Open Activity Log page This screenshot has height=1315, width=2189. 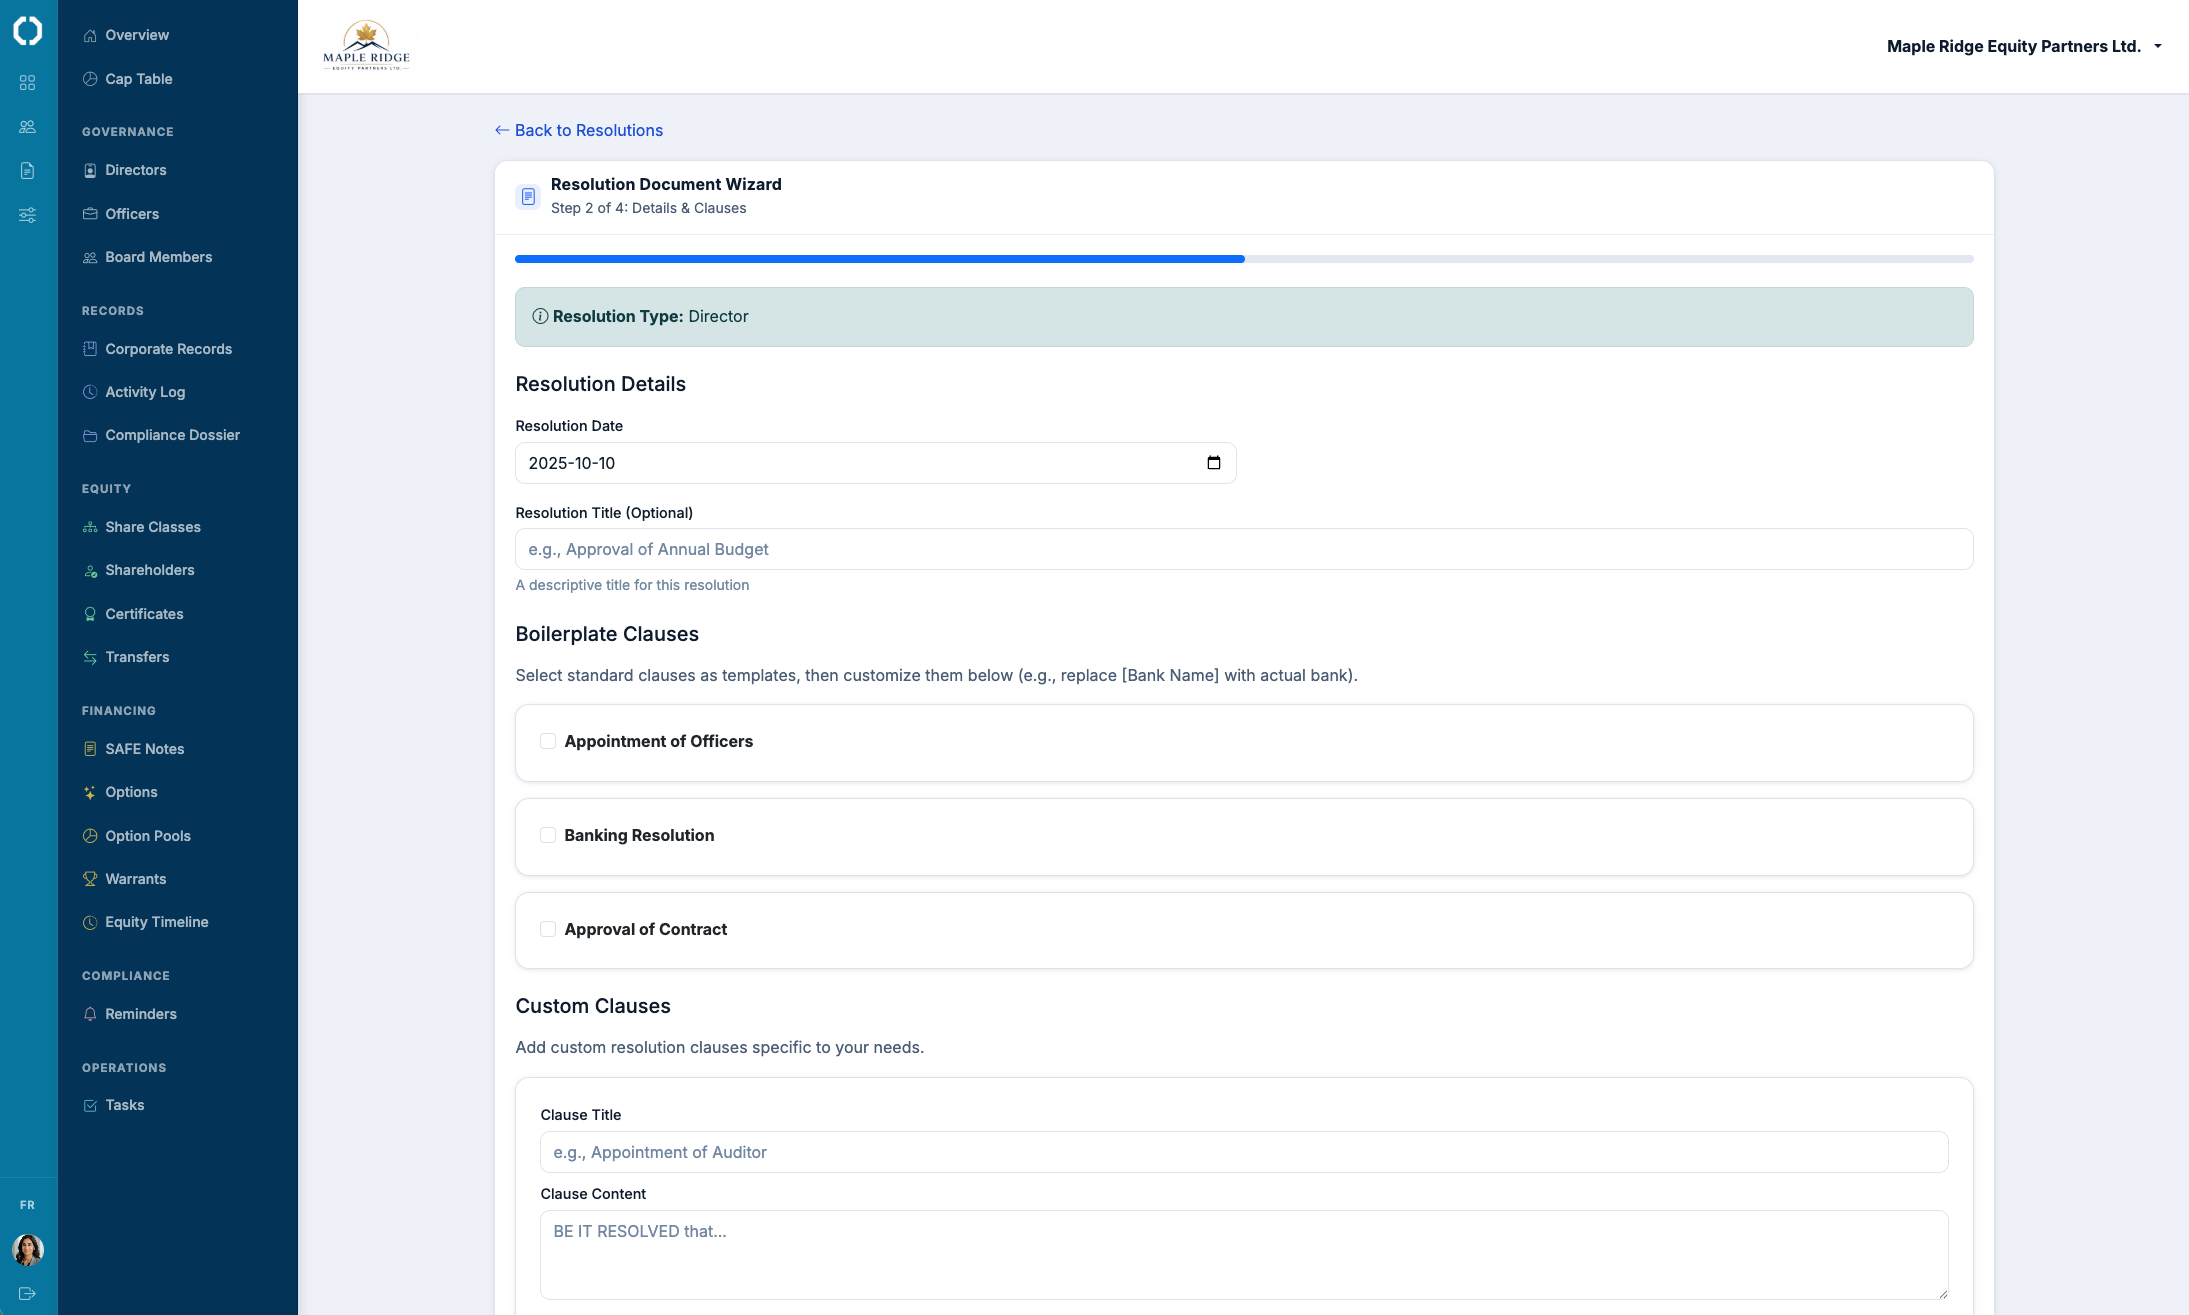(145, 392)
